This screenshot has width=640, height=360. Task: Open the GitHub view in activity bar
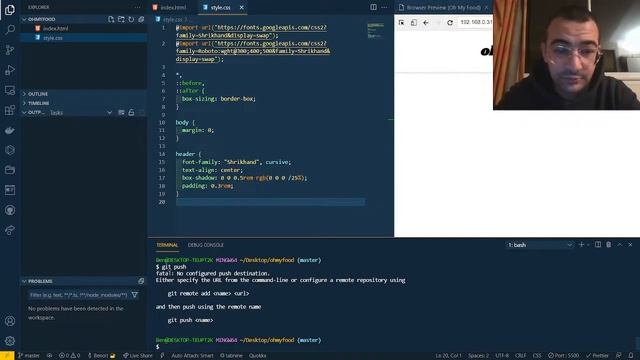(10, 210)
